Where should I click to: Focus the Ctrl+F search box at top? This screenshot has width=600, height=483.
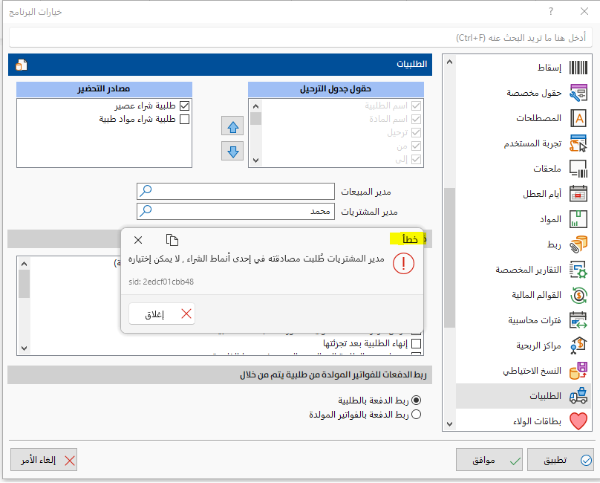pos(300,38)
